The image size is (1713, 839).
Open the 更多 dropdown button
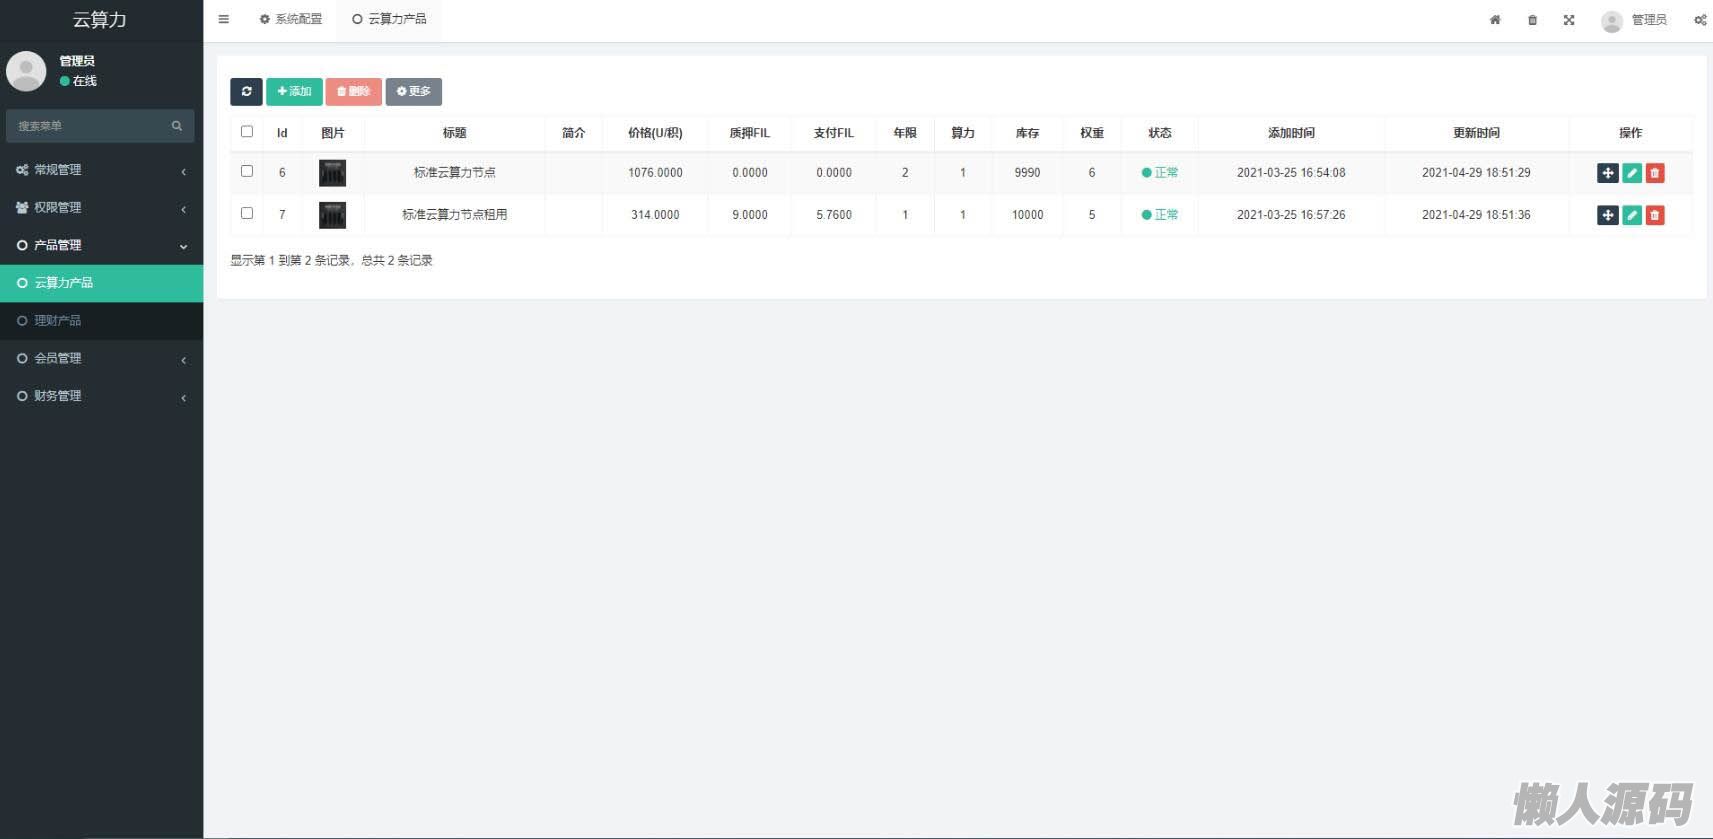pyautogui.click(x=414, y=91)
